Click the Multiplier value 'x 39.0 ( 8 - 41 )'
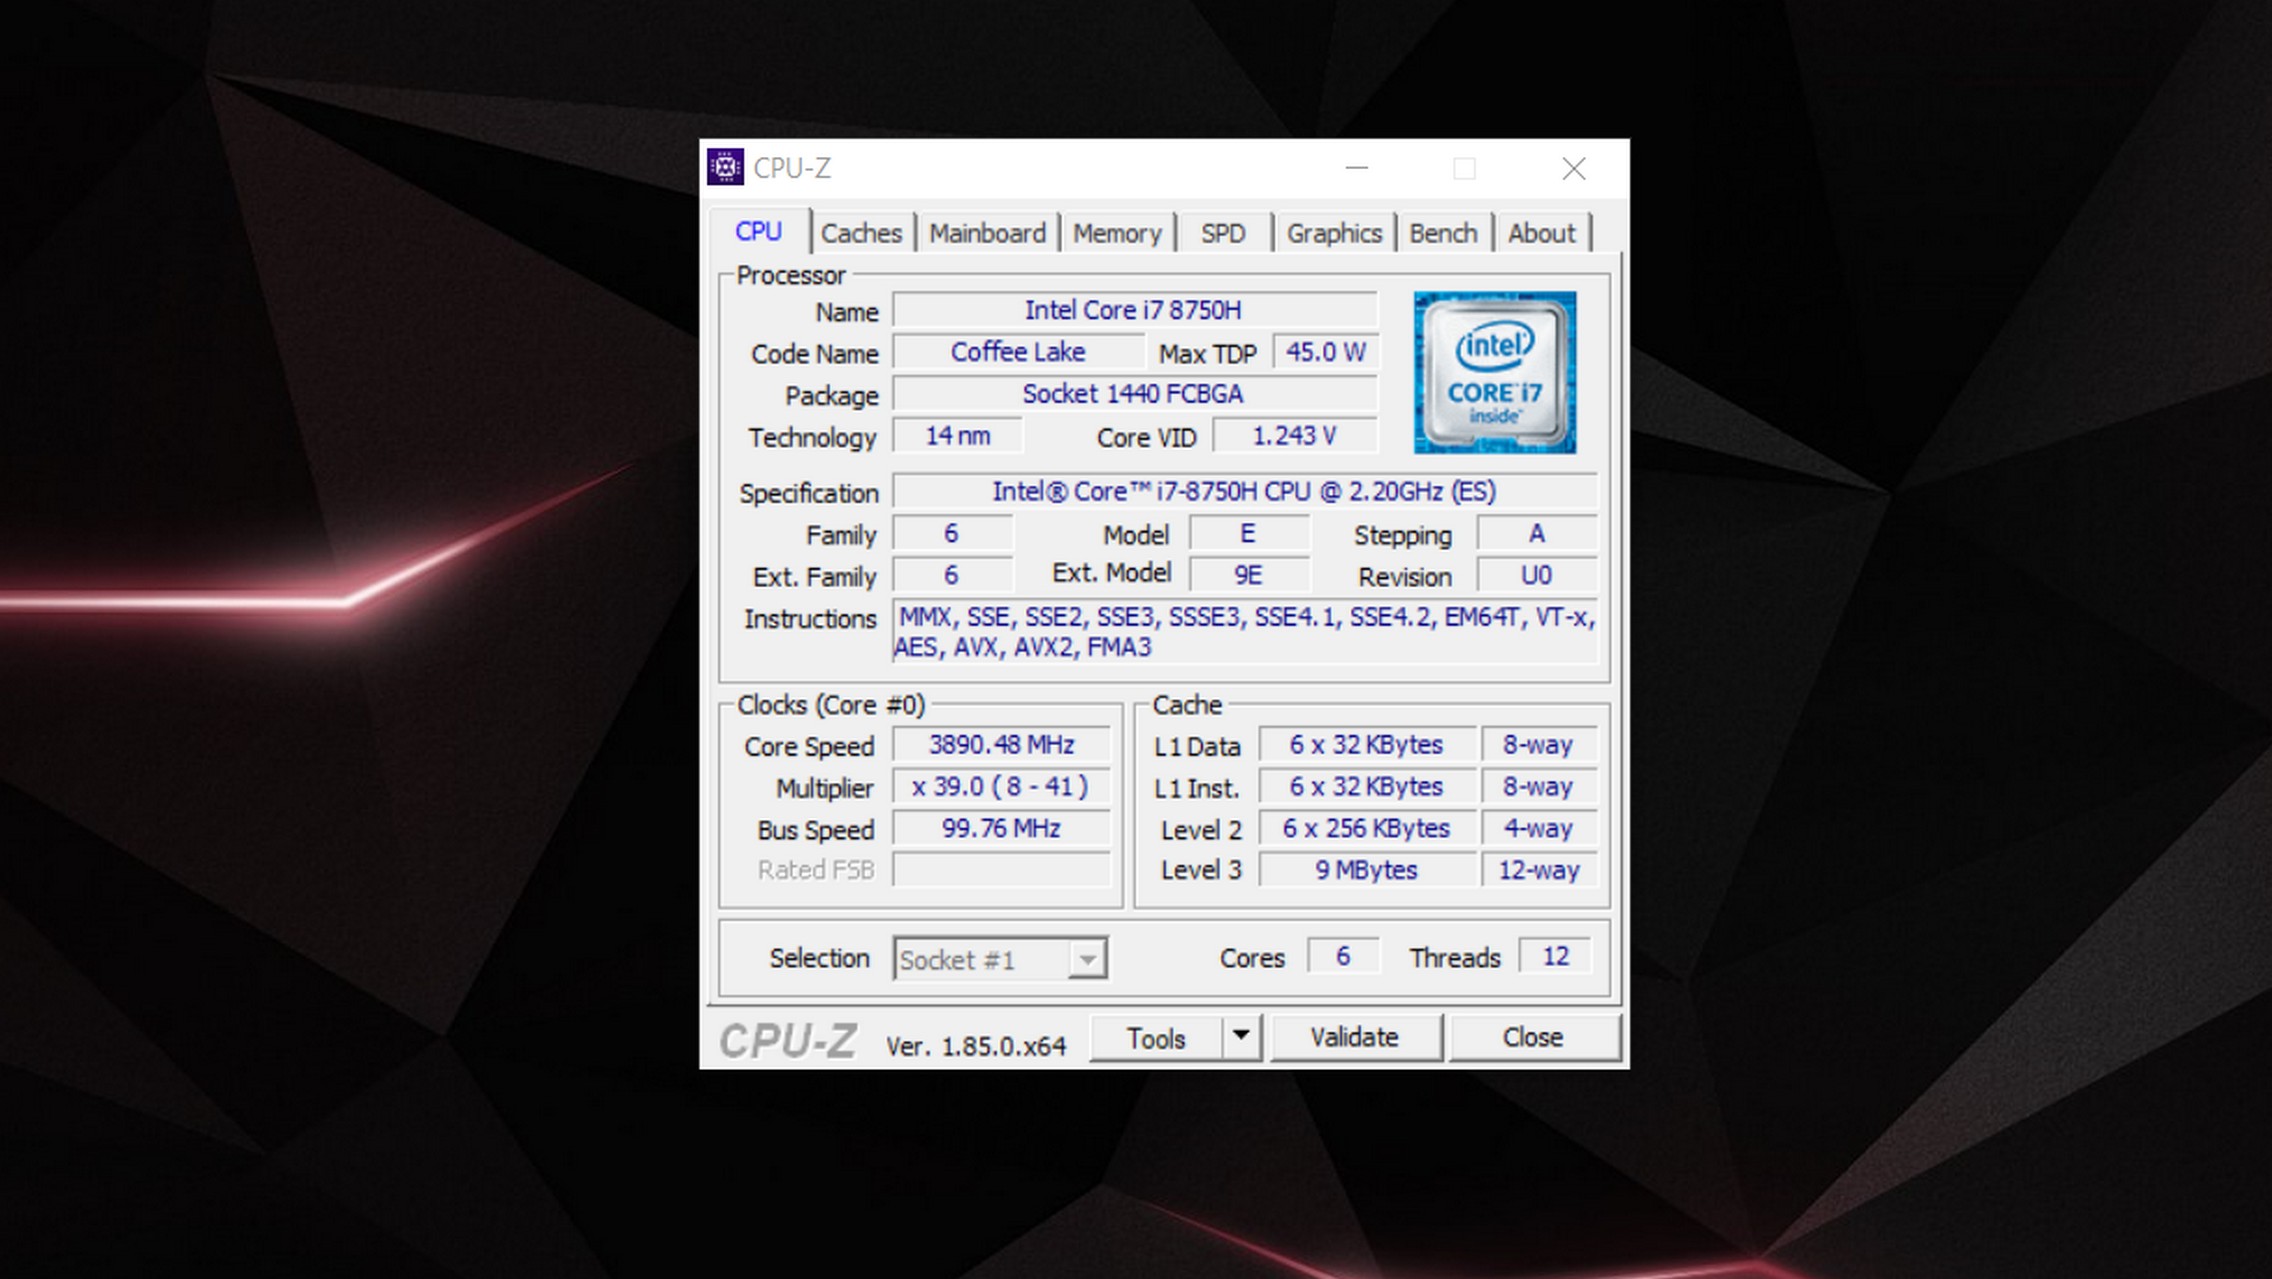Viewport: 2272px width, 1279px height. click(x=1001, y=787)
